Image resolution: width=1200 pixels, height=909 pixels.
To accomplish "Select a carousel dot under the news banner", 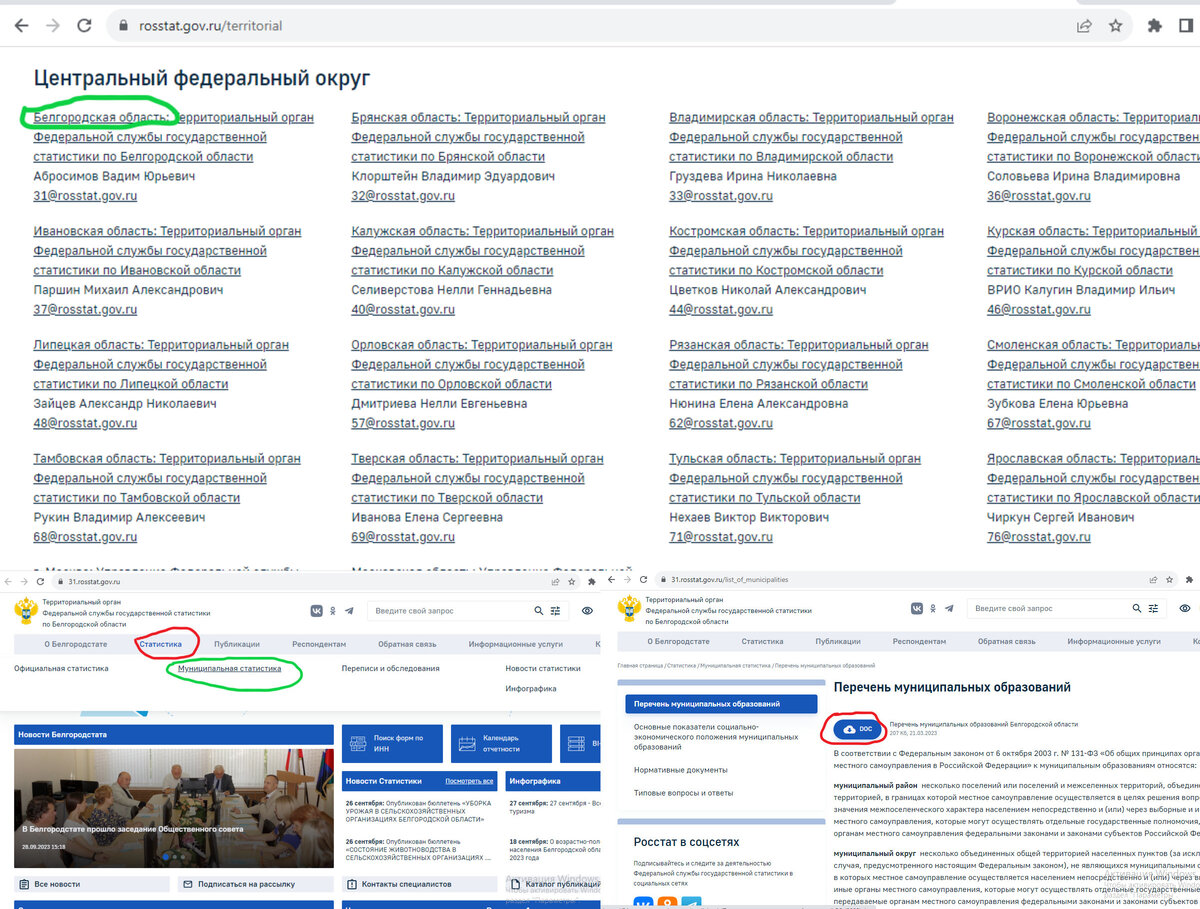I will [166, 857].
